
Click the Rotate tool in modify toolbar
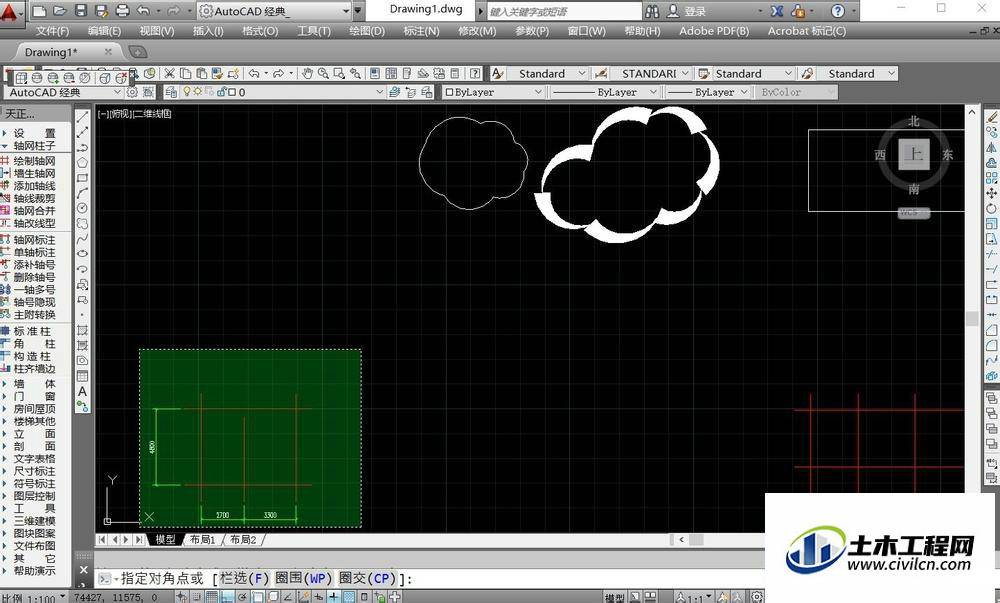[991, 208]
